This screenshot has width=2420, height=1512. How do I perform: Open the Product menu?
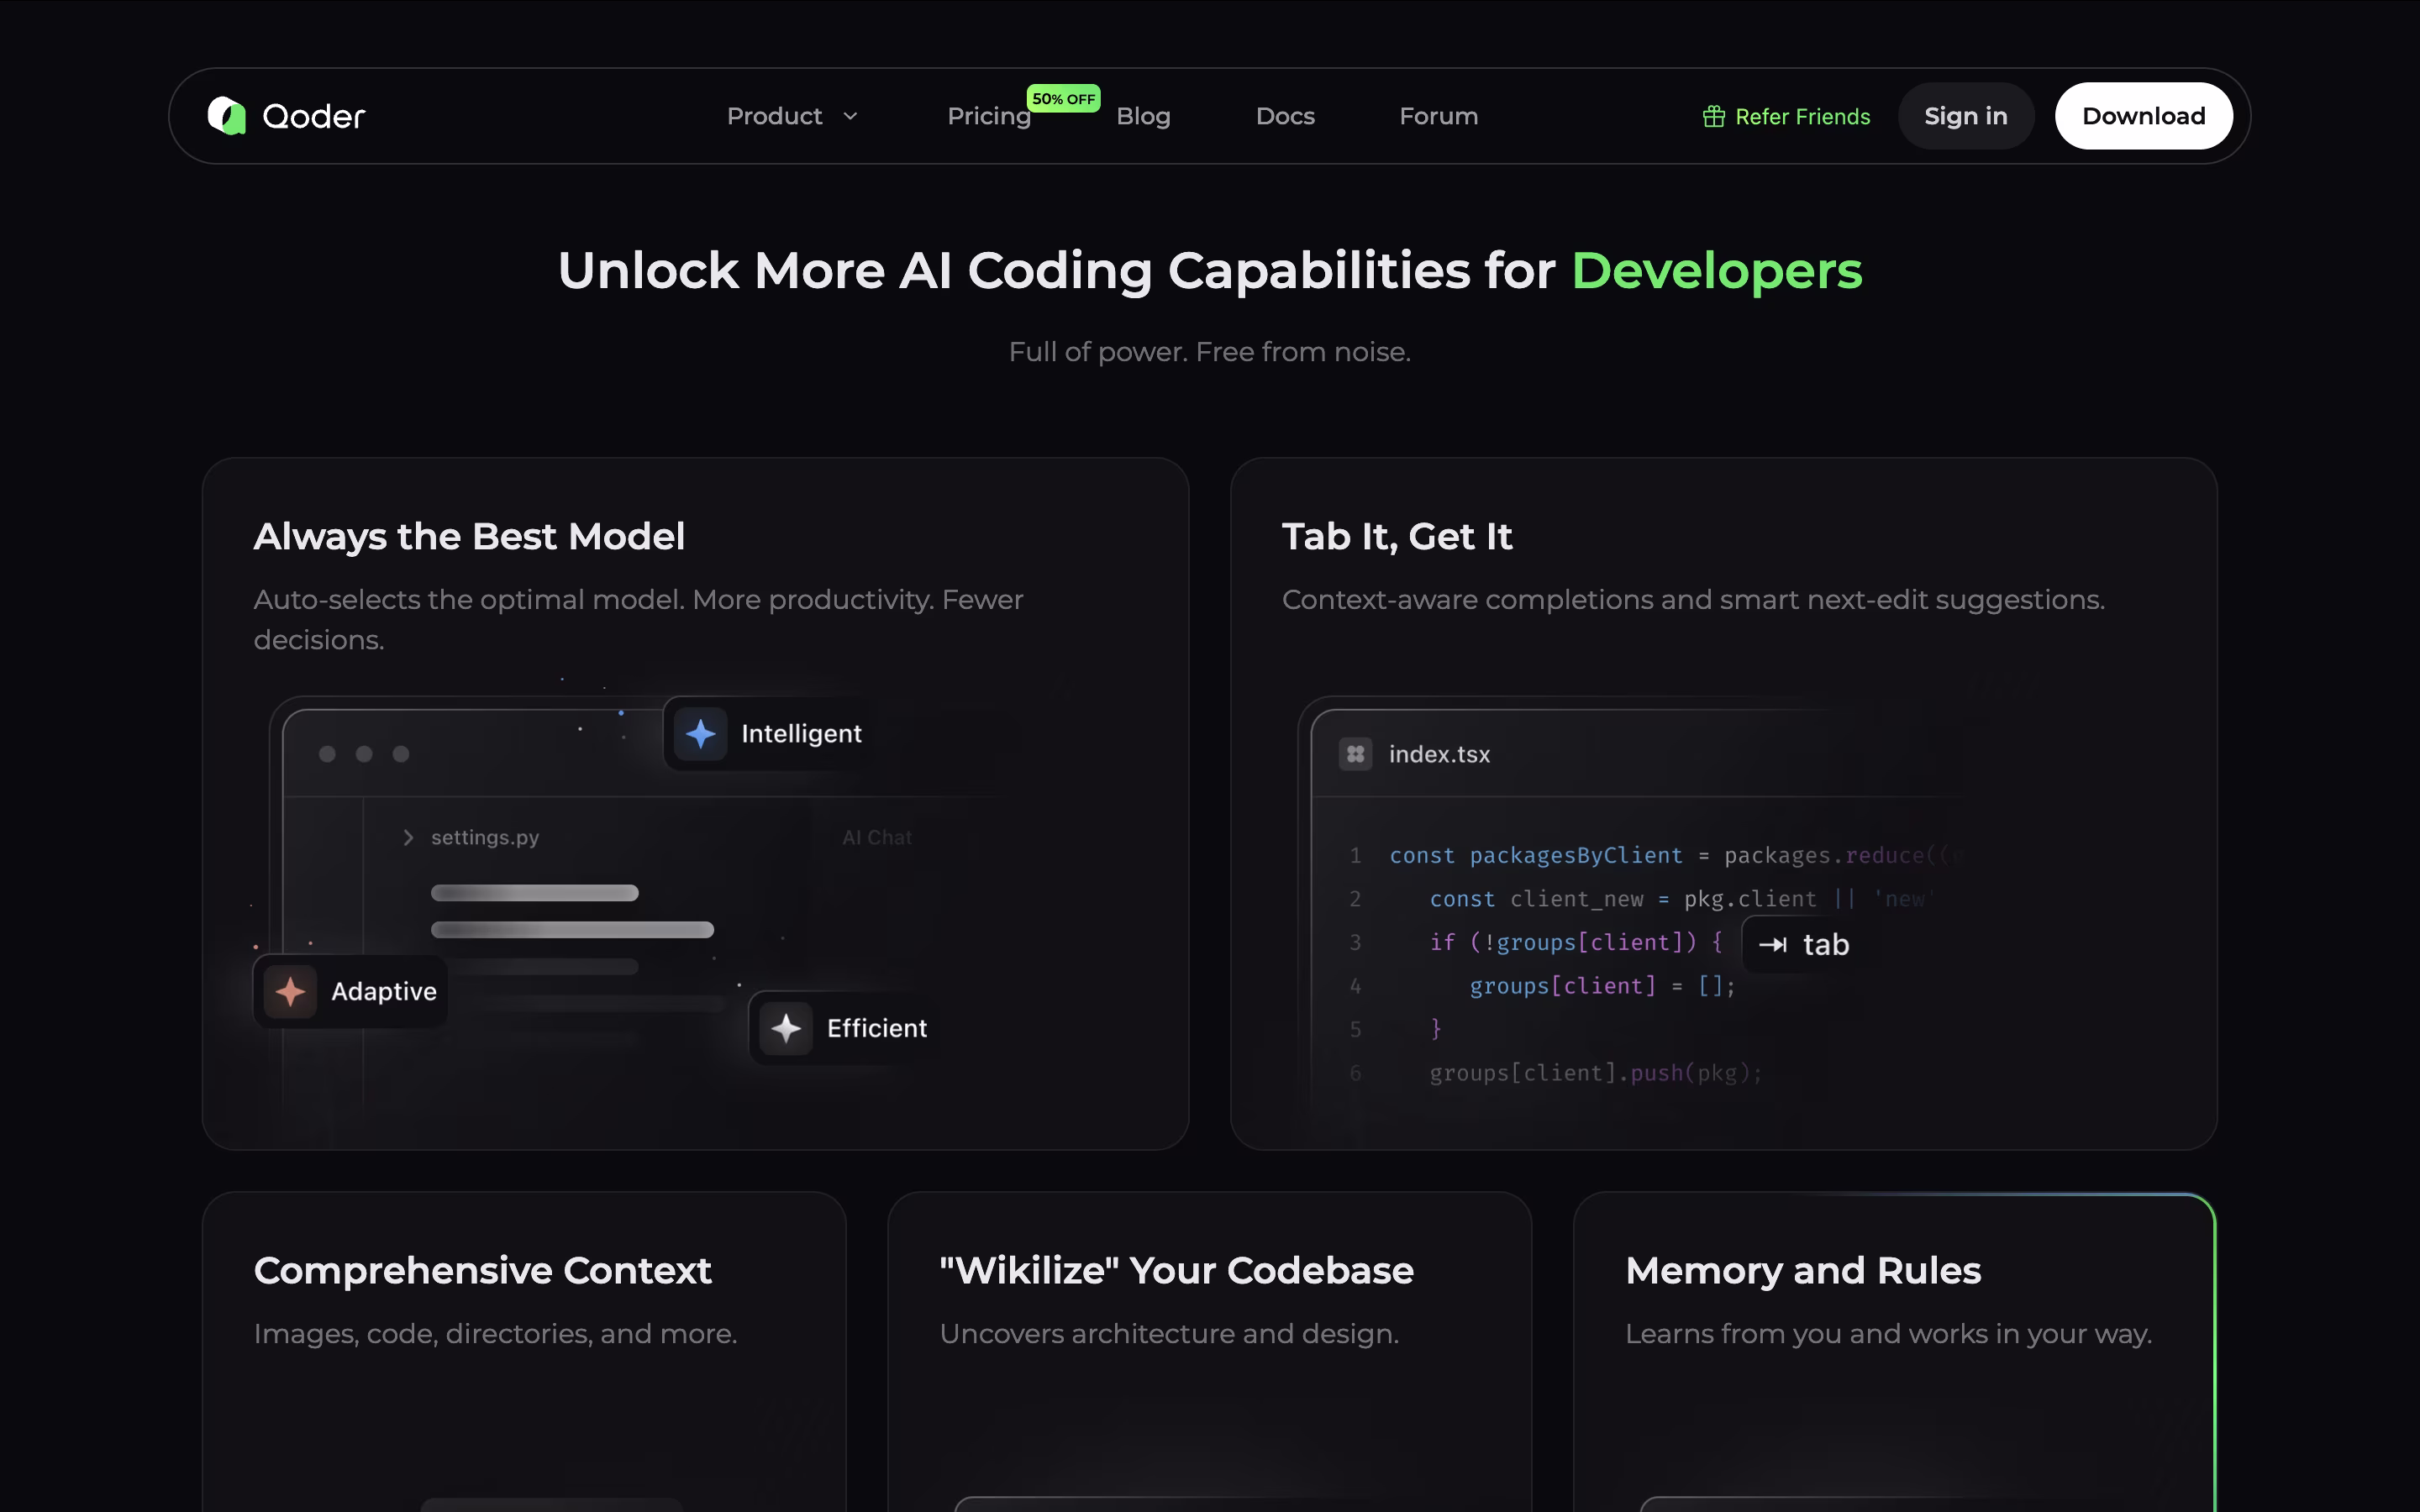pyautogui.click(x=775, y=117)
